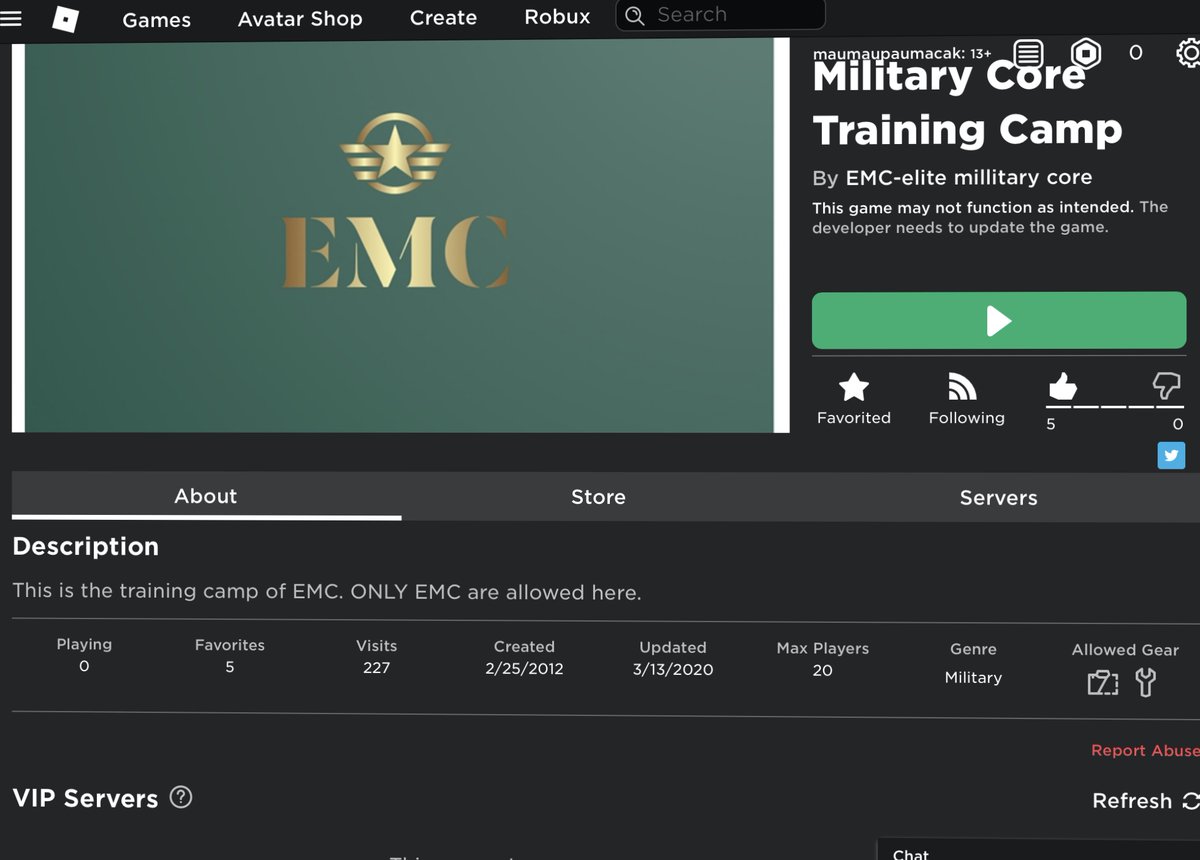Click the search magnifier icon
This screenshot has height=860, width=1200.
[x=634, y=15]
